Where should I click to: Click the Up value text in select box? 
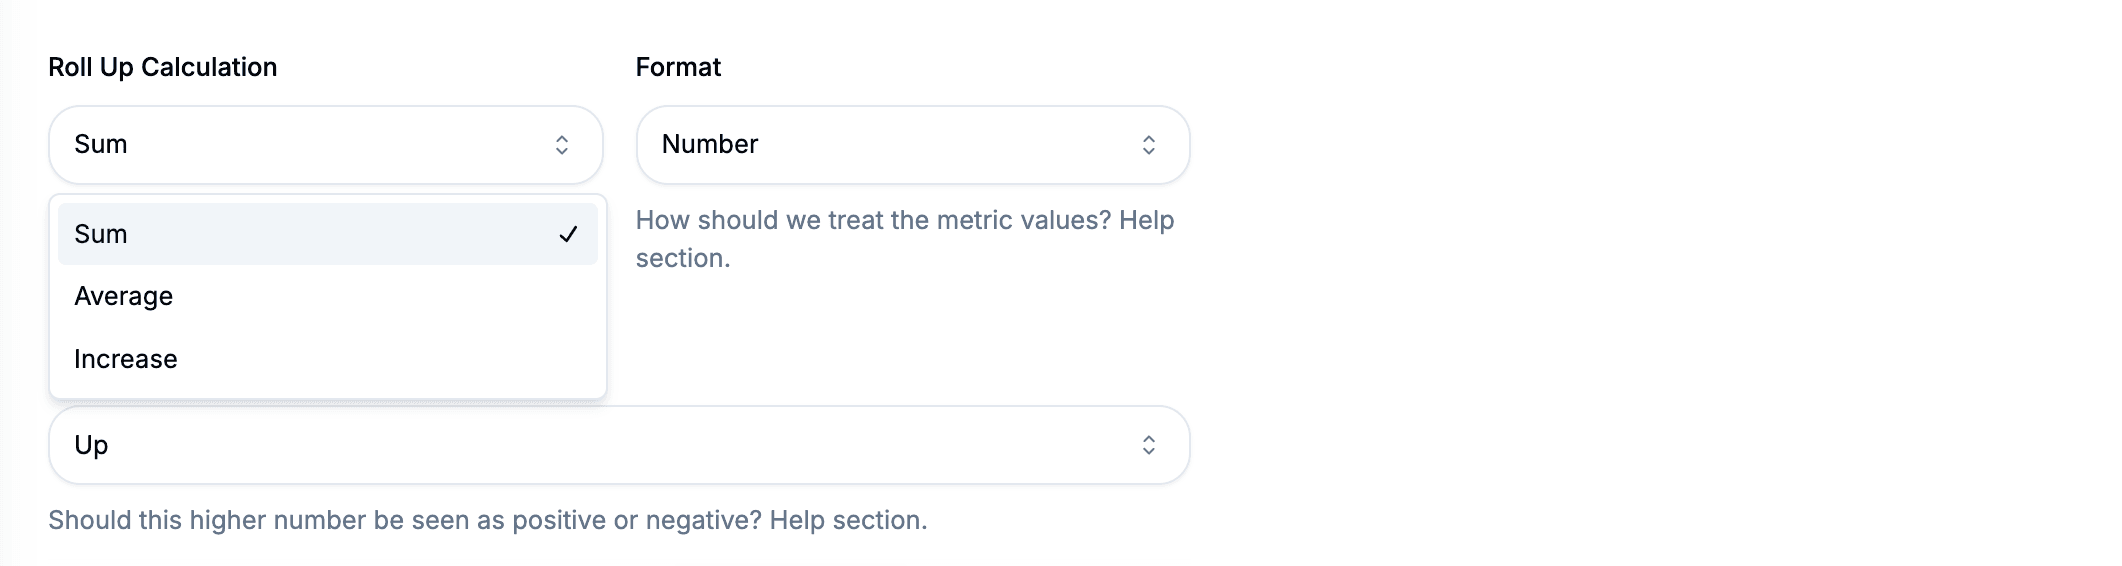coord(91,445)
